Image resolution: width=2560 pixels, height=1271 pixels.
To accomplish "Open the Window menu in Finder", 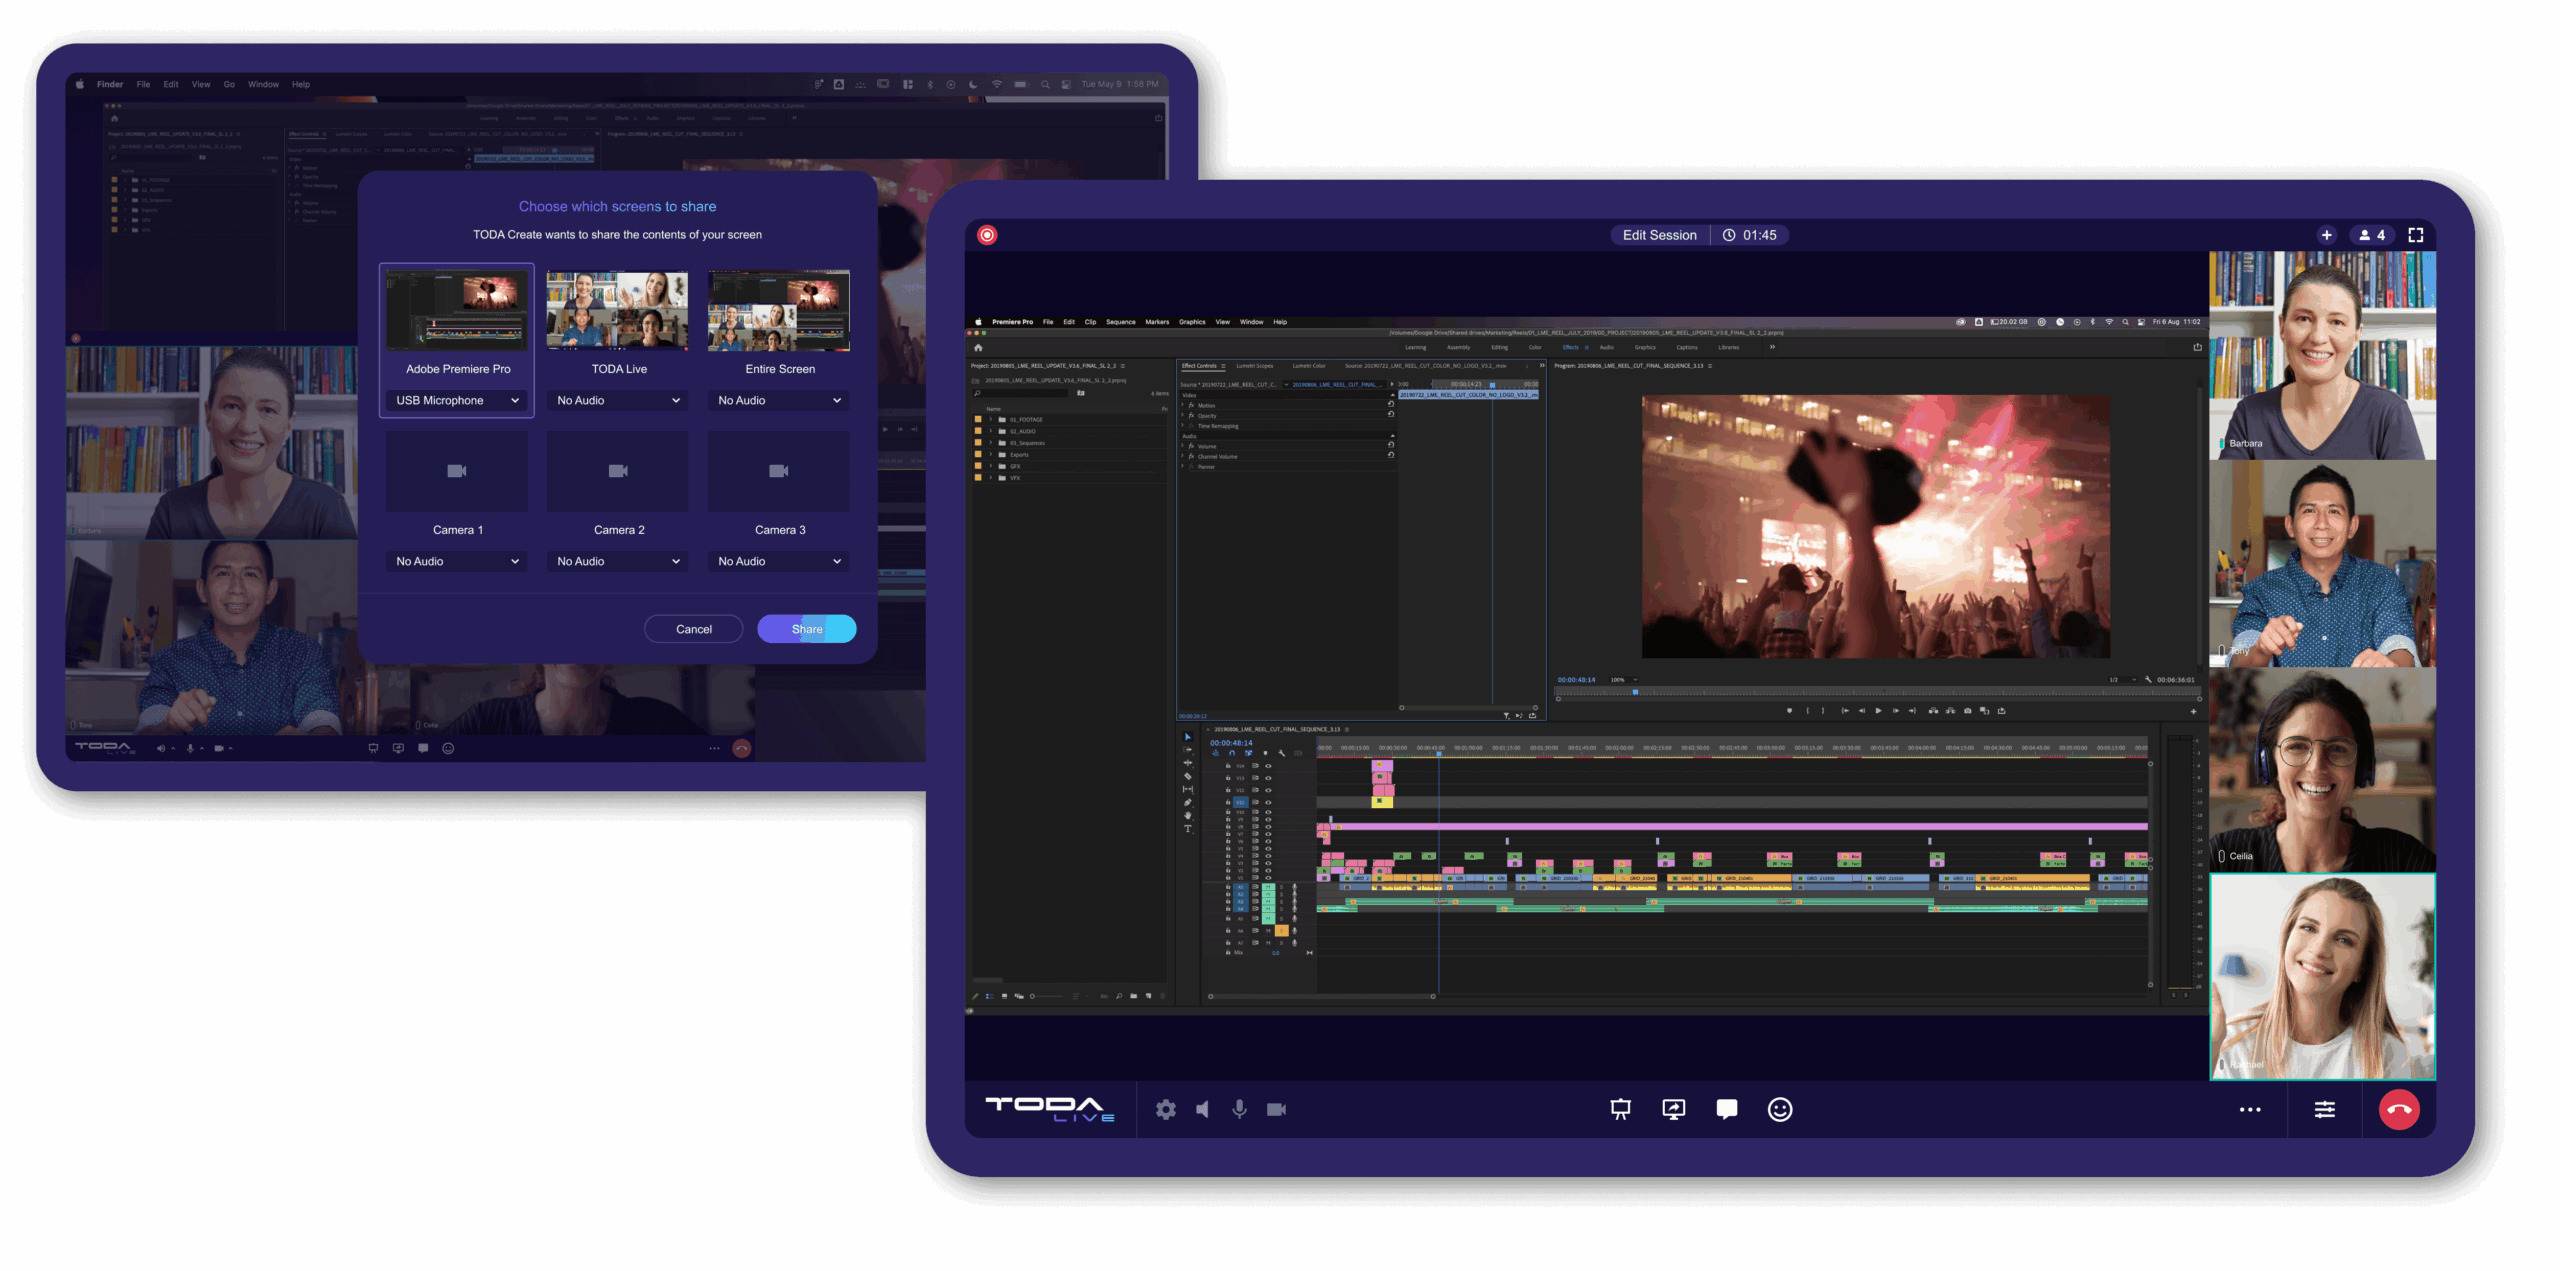I will (x=263, y=84).
